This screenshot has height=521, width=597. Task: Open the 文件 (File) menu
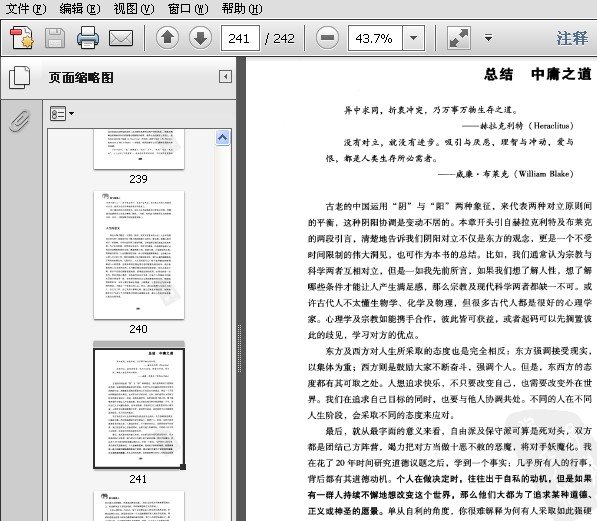pos(26,8)
